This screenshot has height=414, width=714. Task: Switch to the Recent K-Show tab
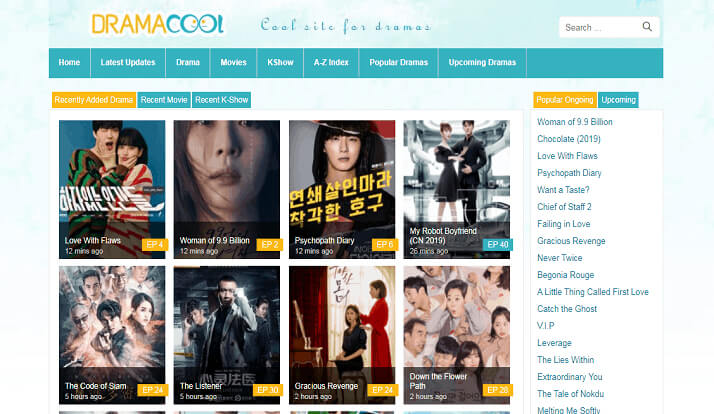coord(222,100)
